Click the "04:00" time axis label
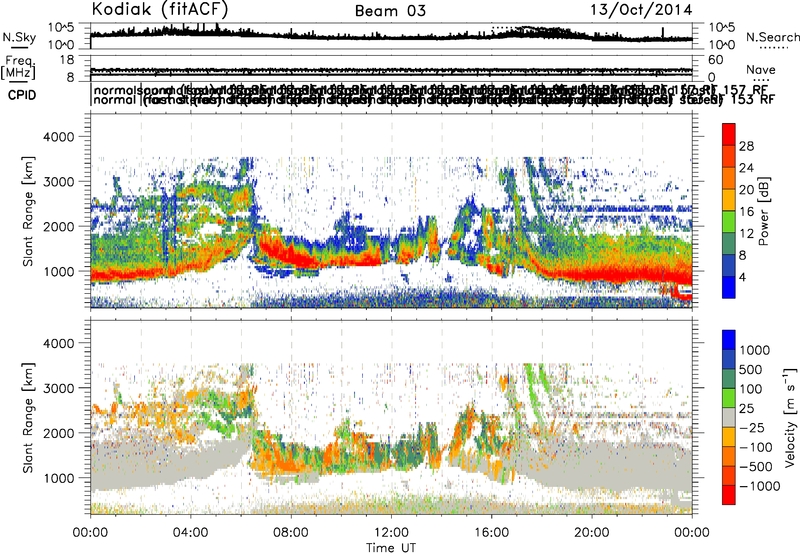The width and height of the screenshot is (800, 554). [190, 533]
